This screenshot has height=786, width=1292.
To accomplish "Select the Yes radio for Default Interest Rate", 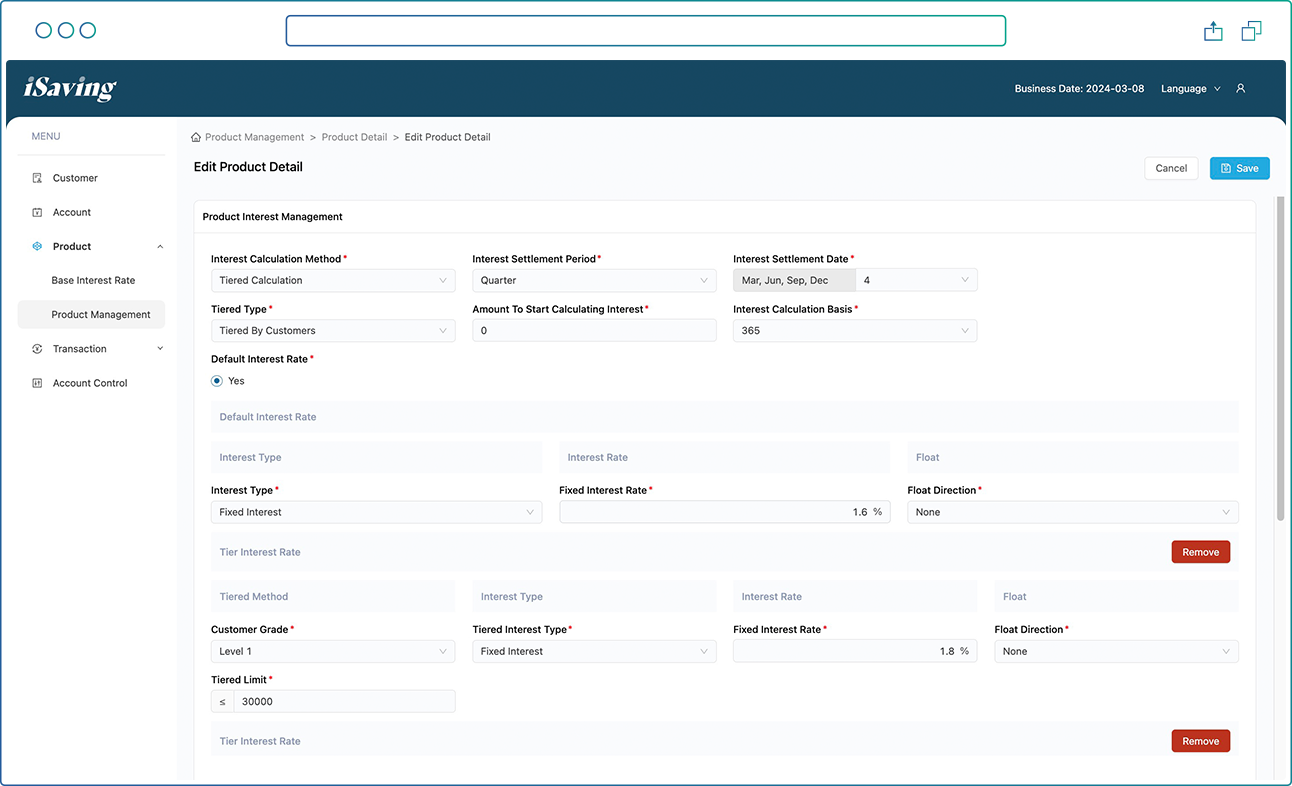I will (x=217, y=381).
